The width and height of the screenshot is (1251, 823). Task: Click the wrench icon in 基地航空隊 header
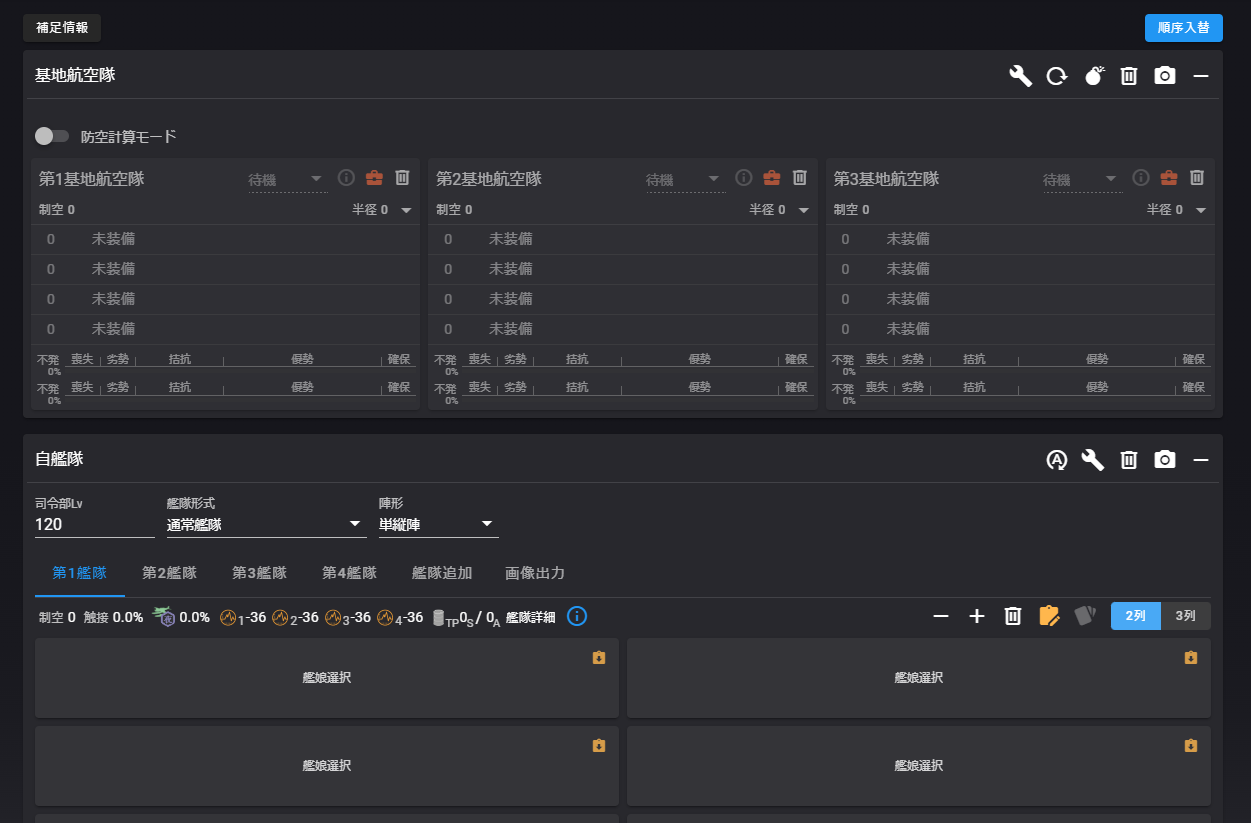click(x=1020, y=76)
